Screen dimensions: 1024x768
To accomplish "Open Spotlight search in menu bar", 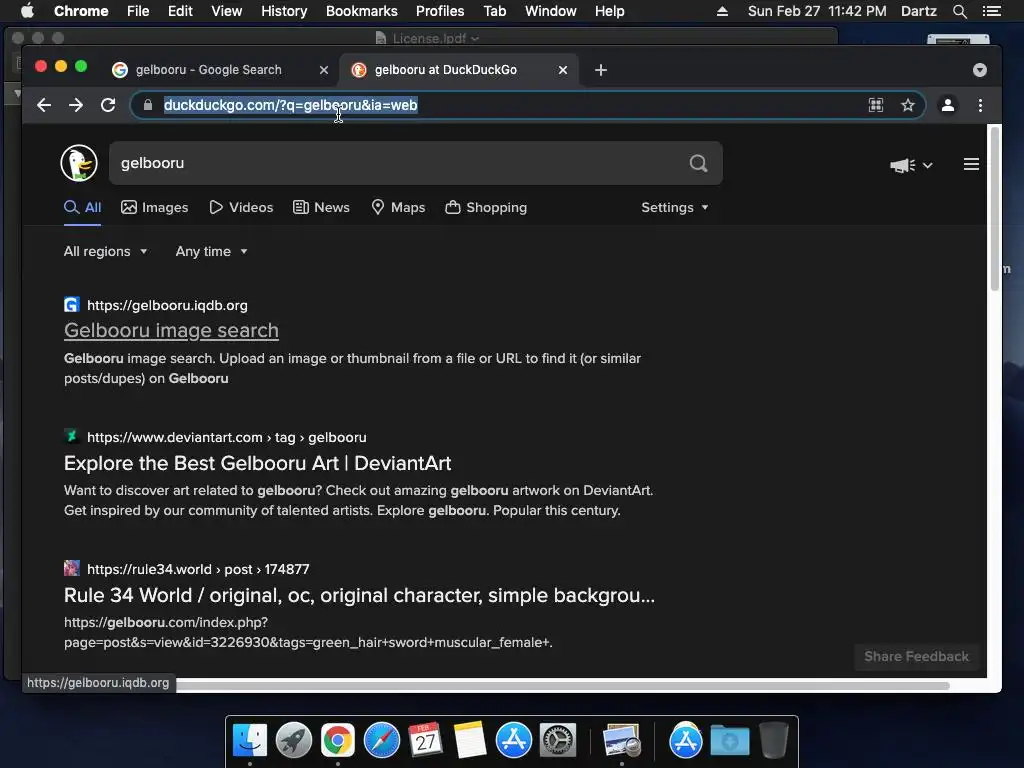I will click(x=959, y=11).
